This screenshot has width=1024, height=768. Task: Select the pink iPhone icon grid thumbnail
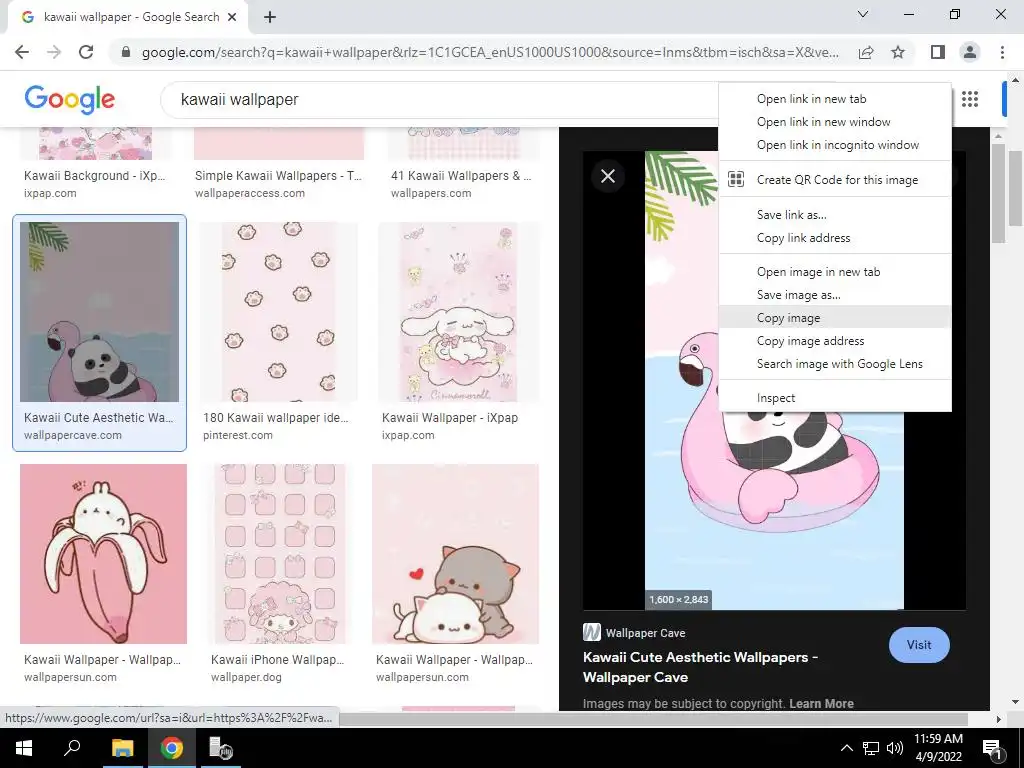pos(280,554)
